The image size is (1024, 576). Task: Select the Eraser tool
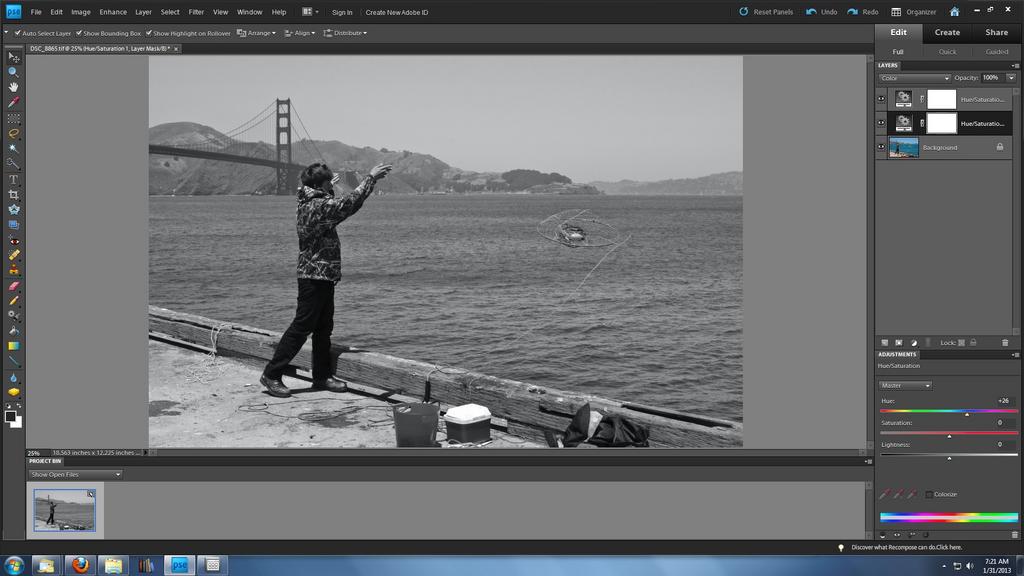(14, 285)
